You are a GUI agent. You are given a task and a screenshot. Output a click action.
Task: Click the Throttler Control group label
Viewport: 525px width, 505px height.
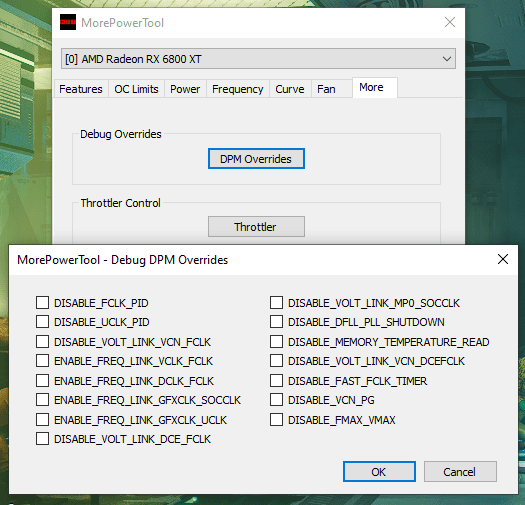click(x=121, y=203)
